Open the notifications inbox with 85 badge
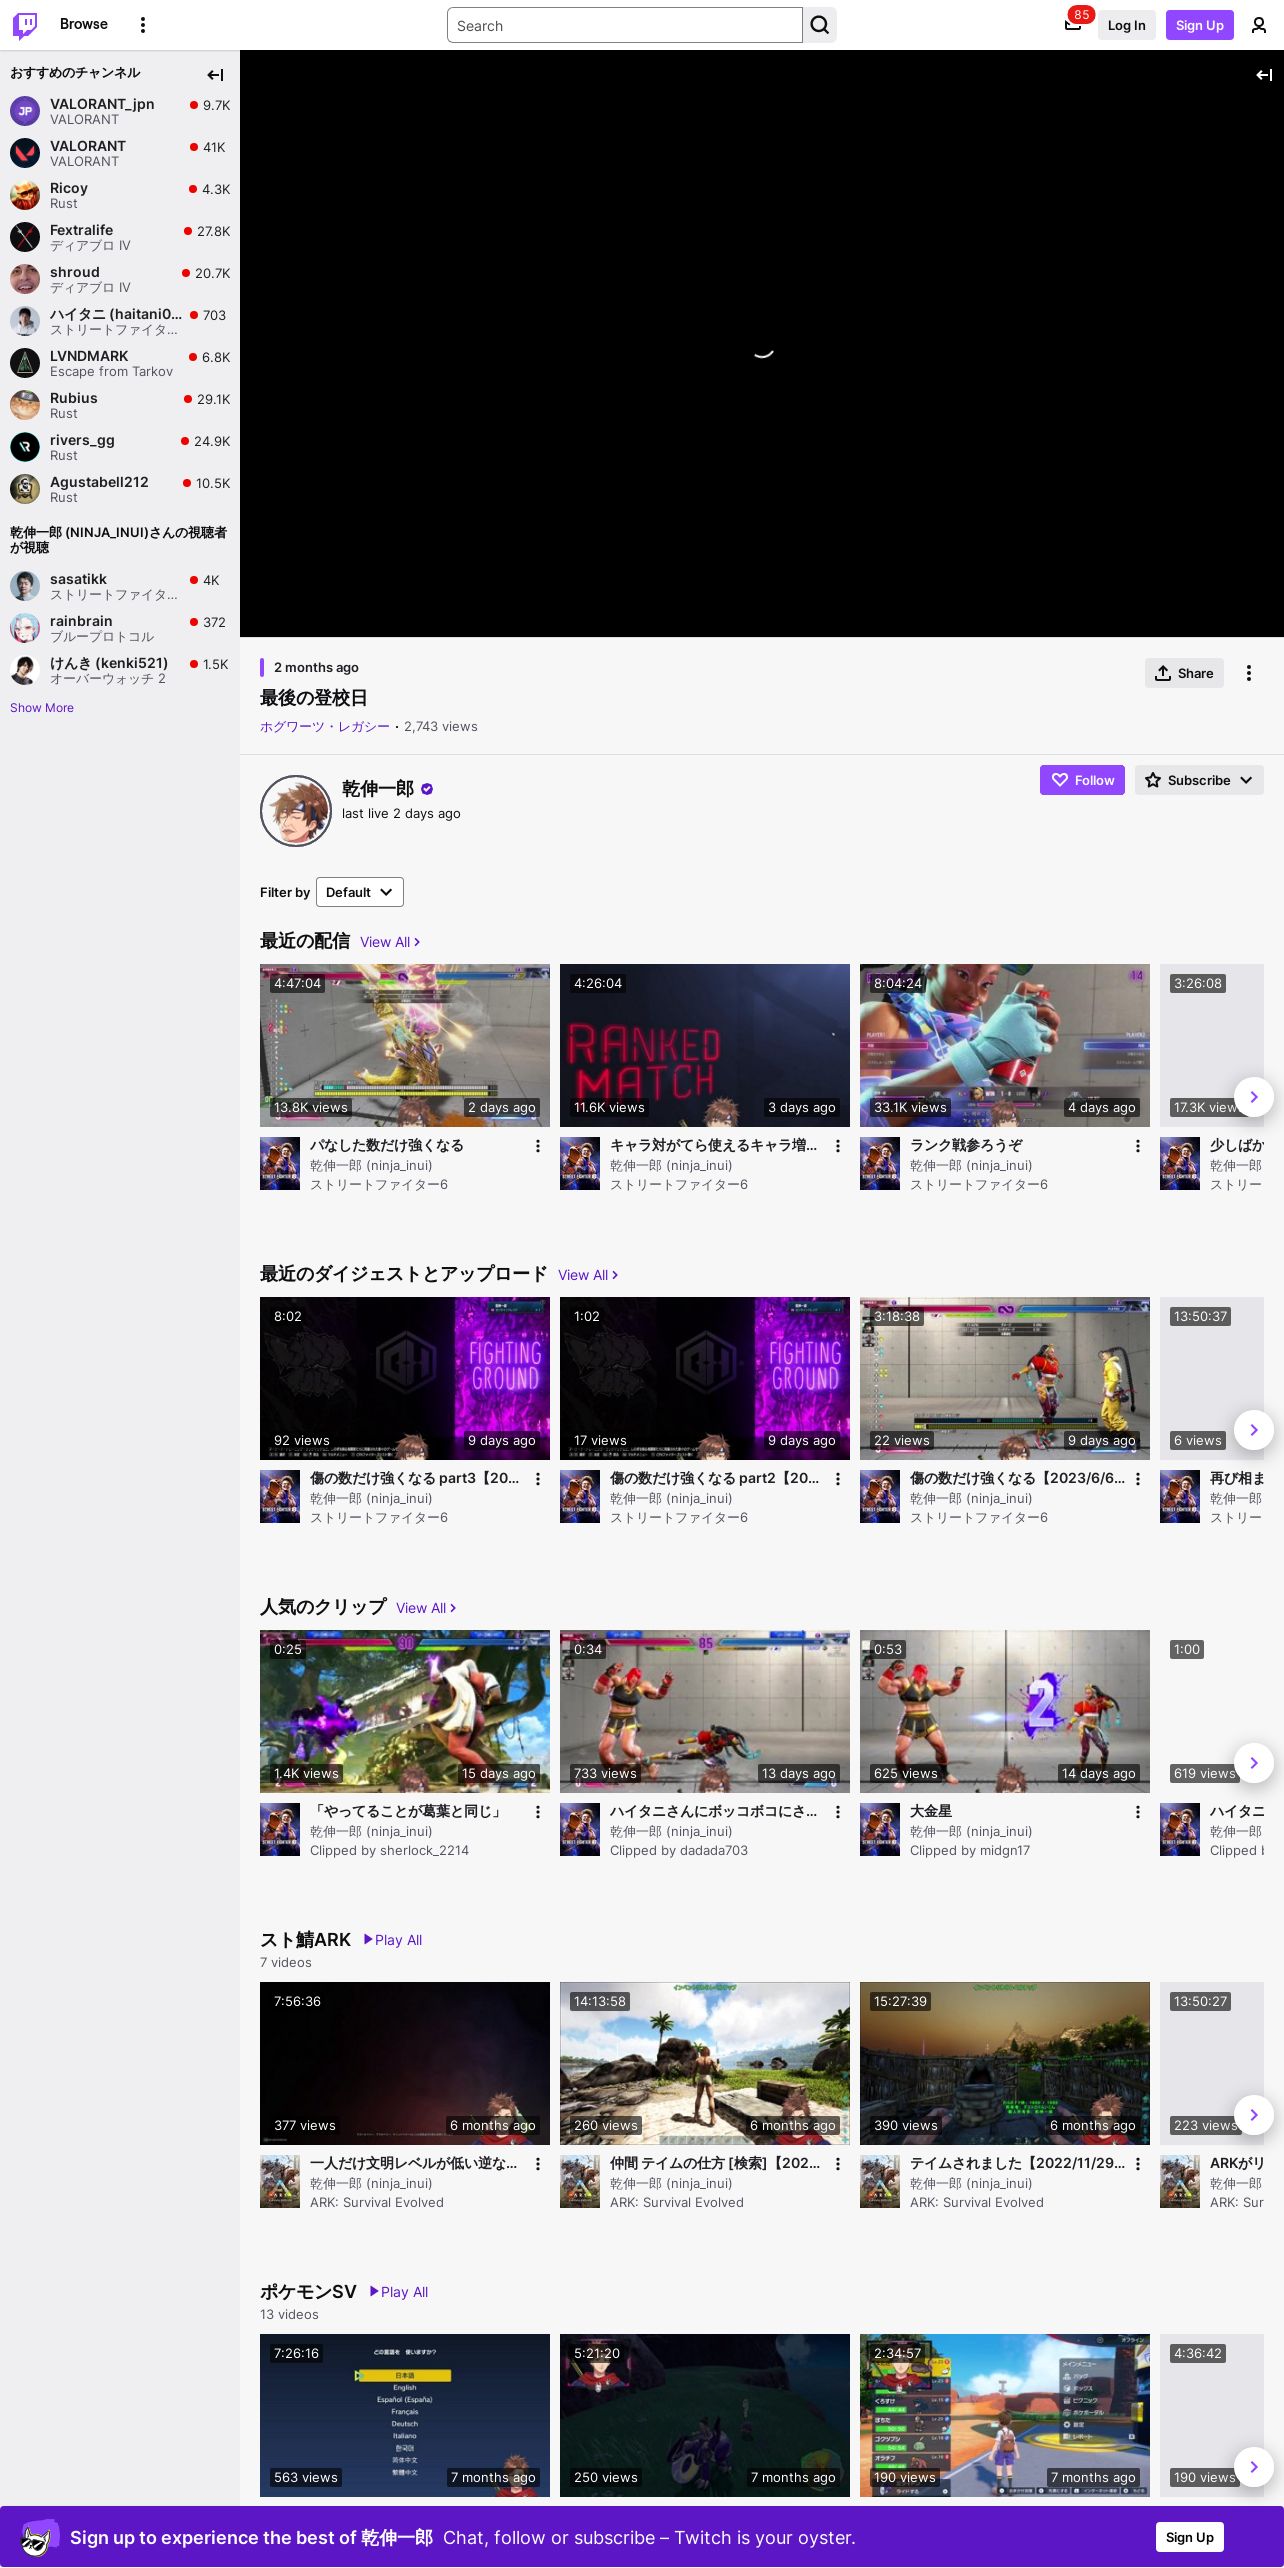The height and width of the screenshot is (2568, 1284). coord(1073,24)
